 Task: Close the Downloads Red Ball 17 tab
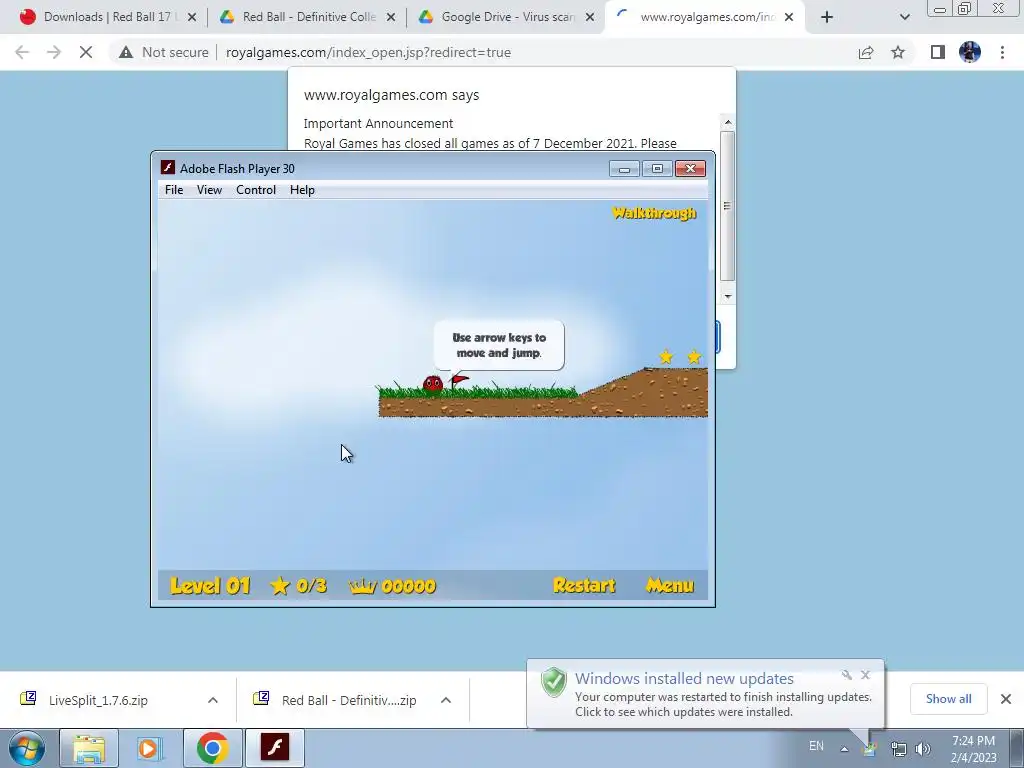[x=192, y=18]
